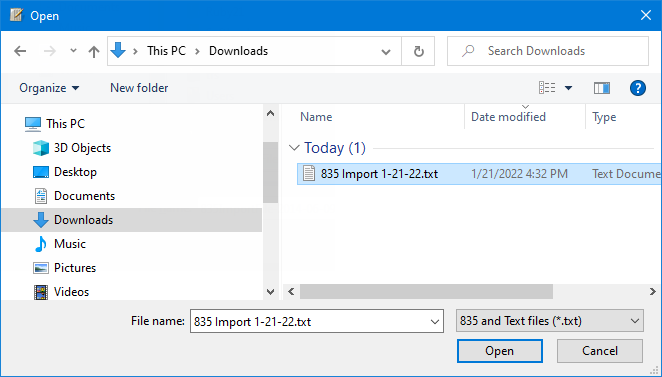Expand the address bar history dropdown

(x=385, y=52)
